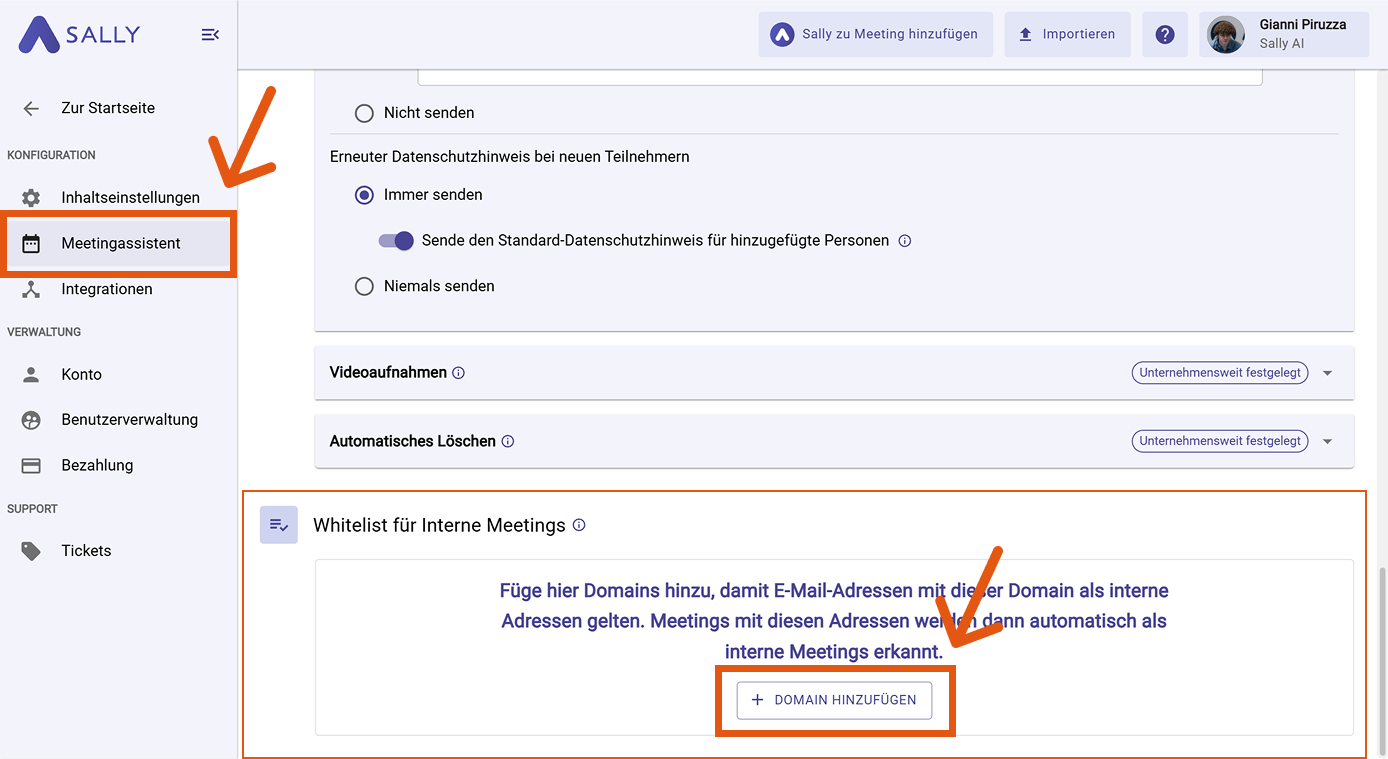Viewport: 1388px width, 759px height.
Task: Expand the Automatisches Löschen section arrow
Action: [1328, 442]
